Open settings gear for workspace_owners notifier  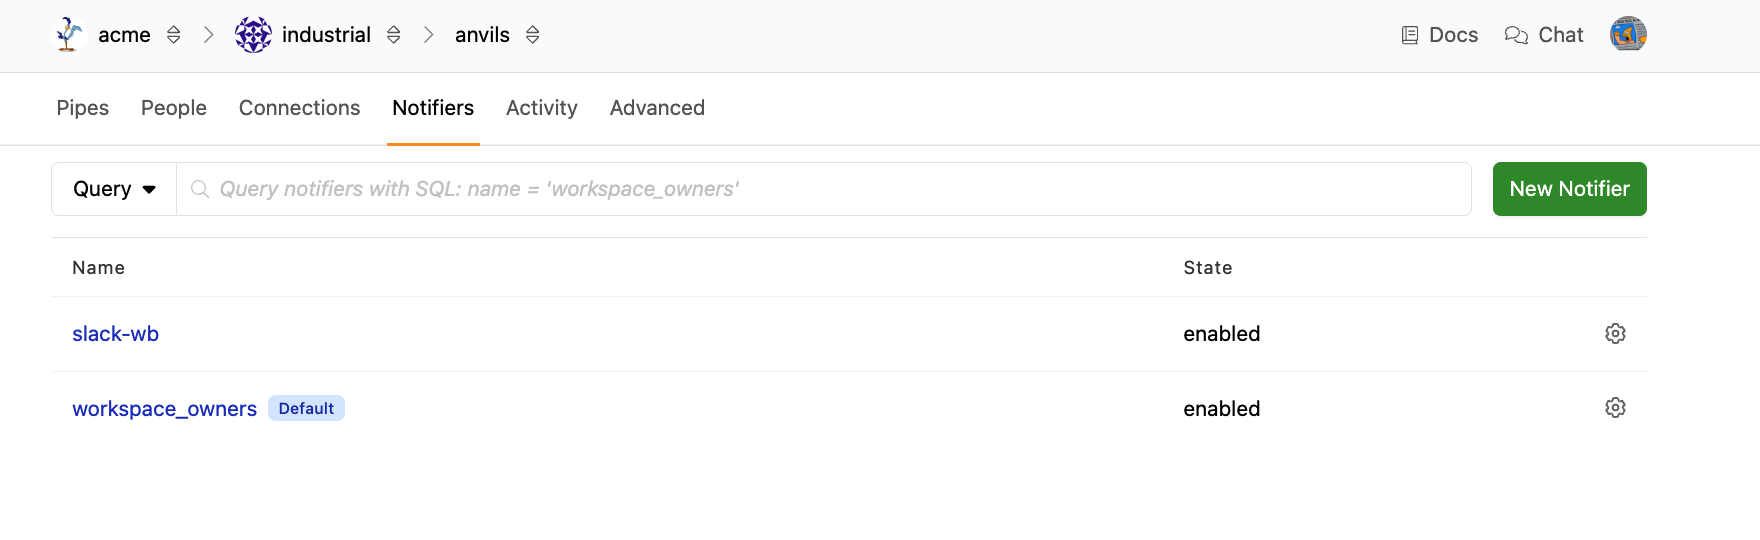coord(1615,408)
